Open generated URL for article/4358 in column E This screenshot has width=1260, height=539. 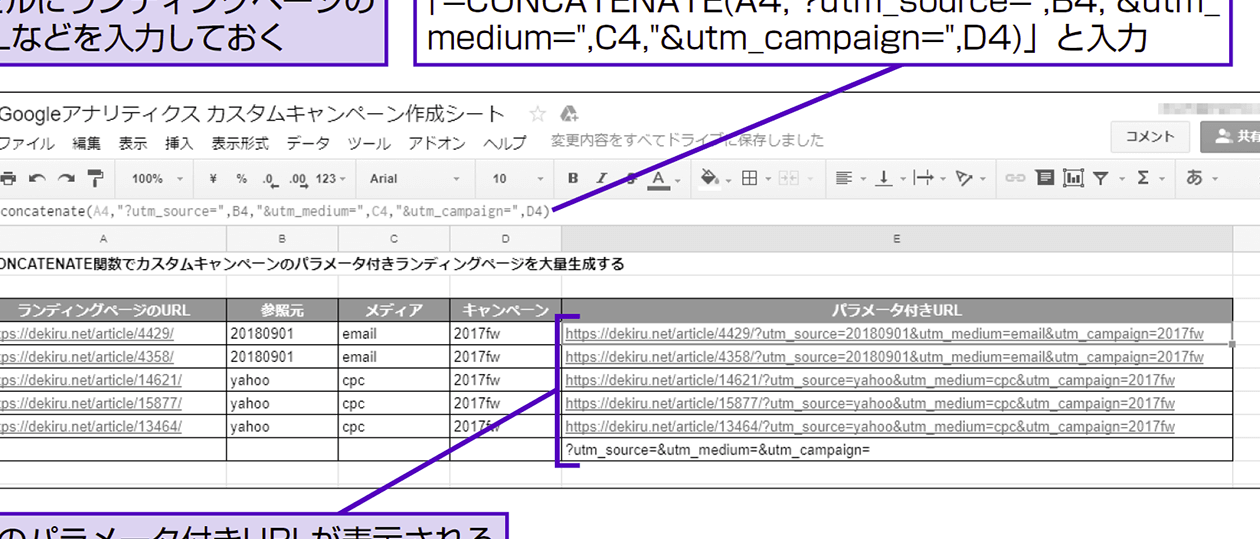pyautogui.click(x=884, y=357)
